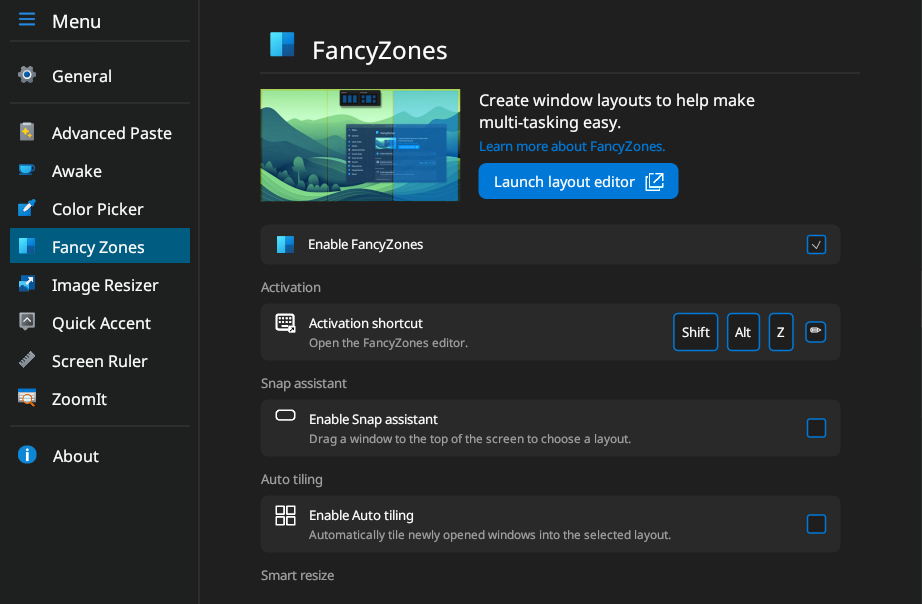Click the Image Resizer icon

27,284
